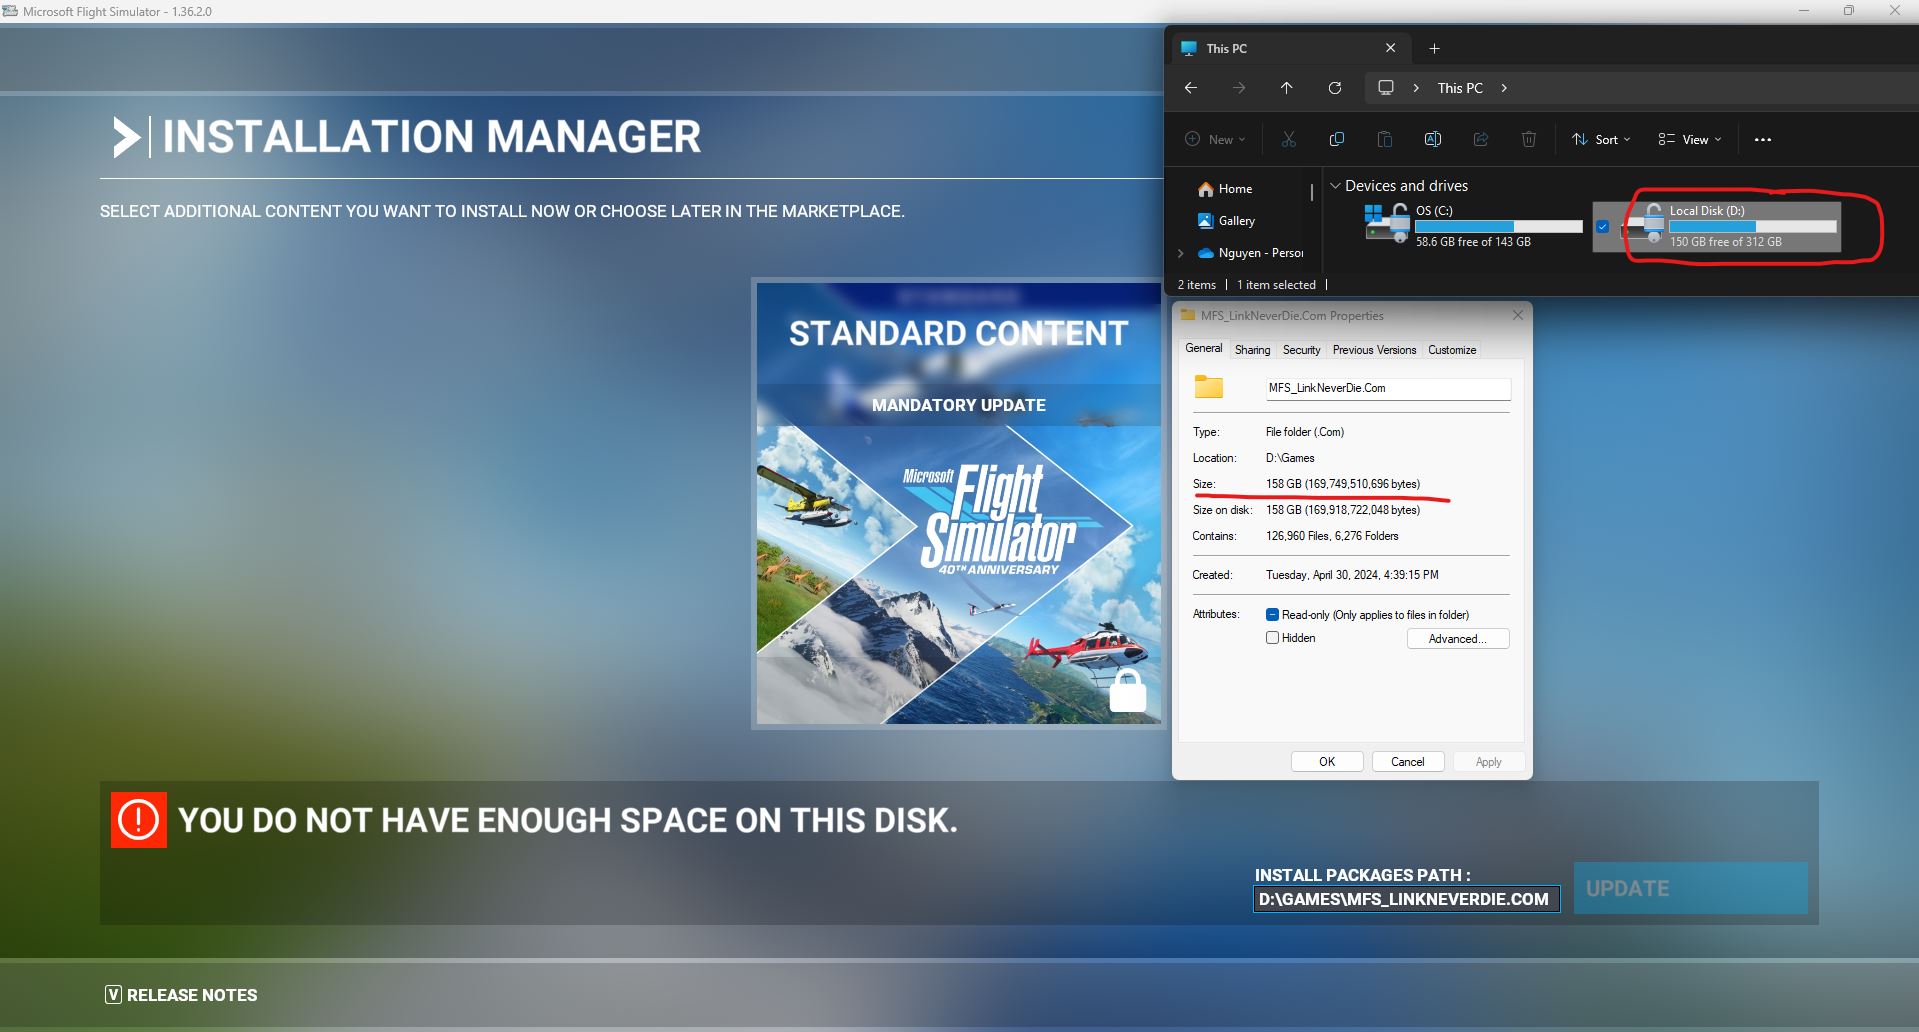Close the MFS_LinkNeverDie.Com Properties dialog
1919x1032 pixels.
(x=1517, y=315)
